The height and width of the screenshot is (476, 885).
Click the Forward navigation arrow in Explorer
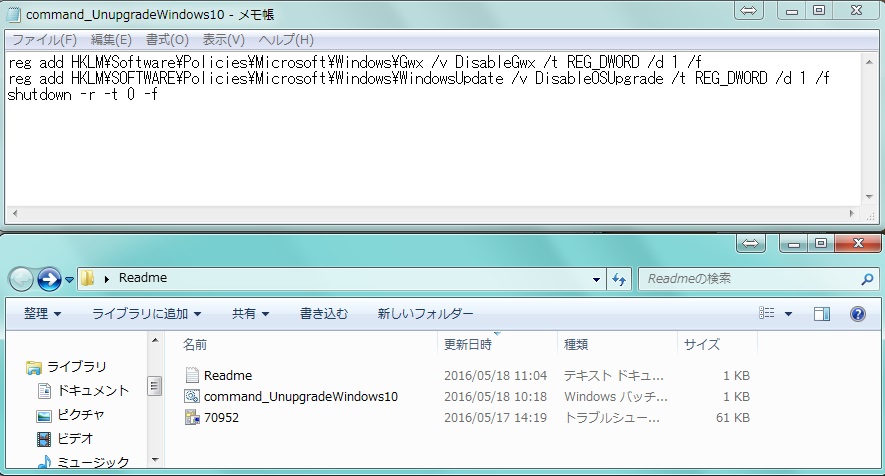pyautogui.click(x=48, y=278)
